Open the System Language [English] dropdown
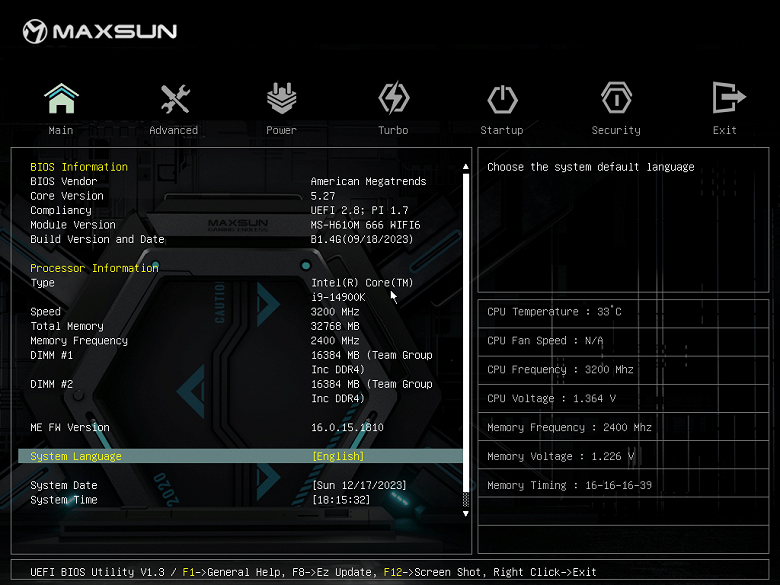Image resolution: width=780 pixels, height=585 pixels. [x=338, y=456]
